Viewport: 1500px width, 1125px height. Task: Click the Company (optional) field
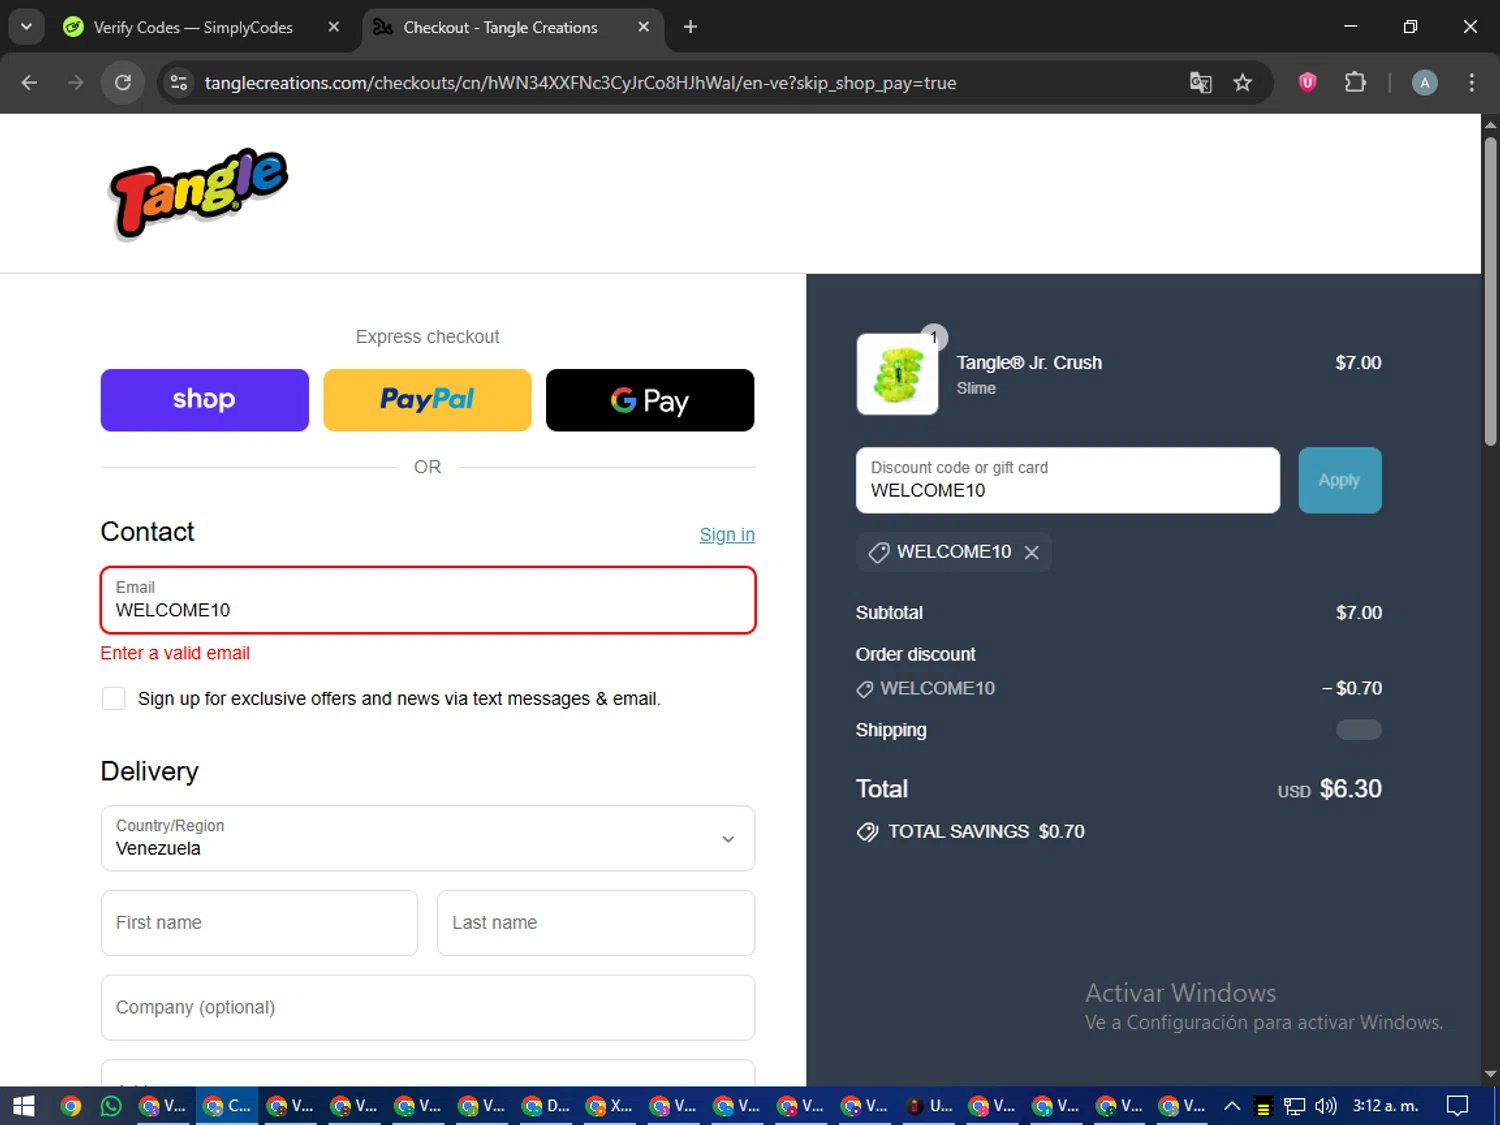(428, 1008)
